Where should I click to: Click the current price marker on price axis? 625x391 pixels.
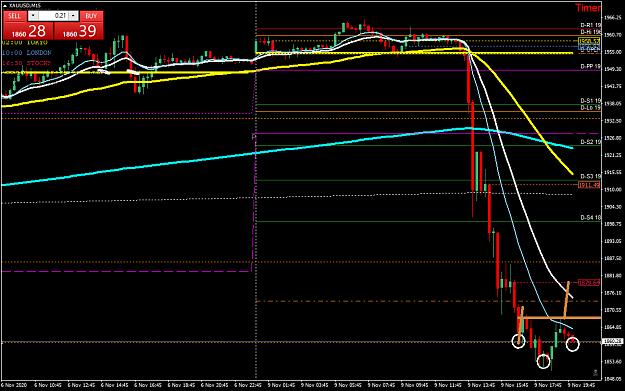coord(613,342)
